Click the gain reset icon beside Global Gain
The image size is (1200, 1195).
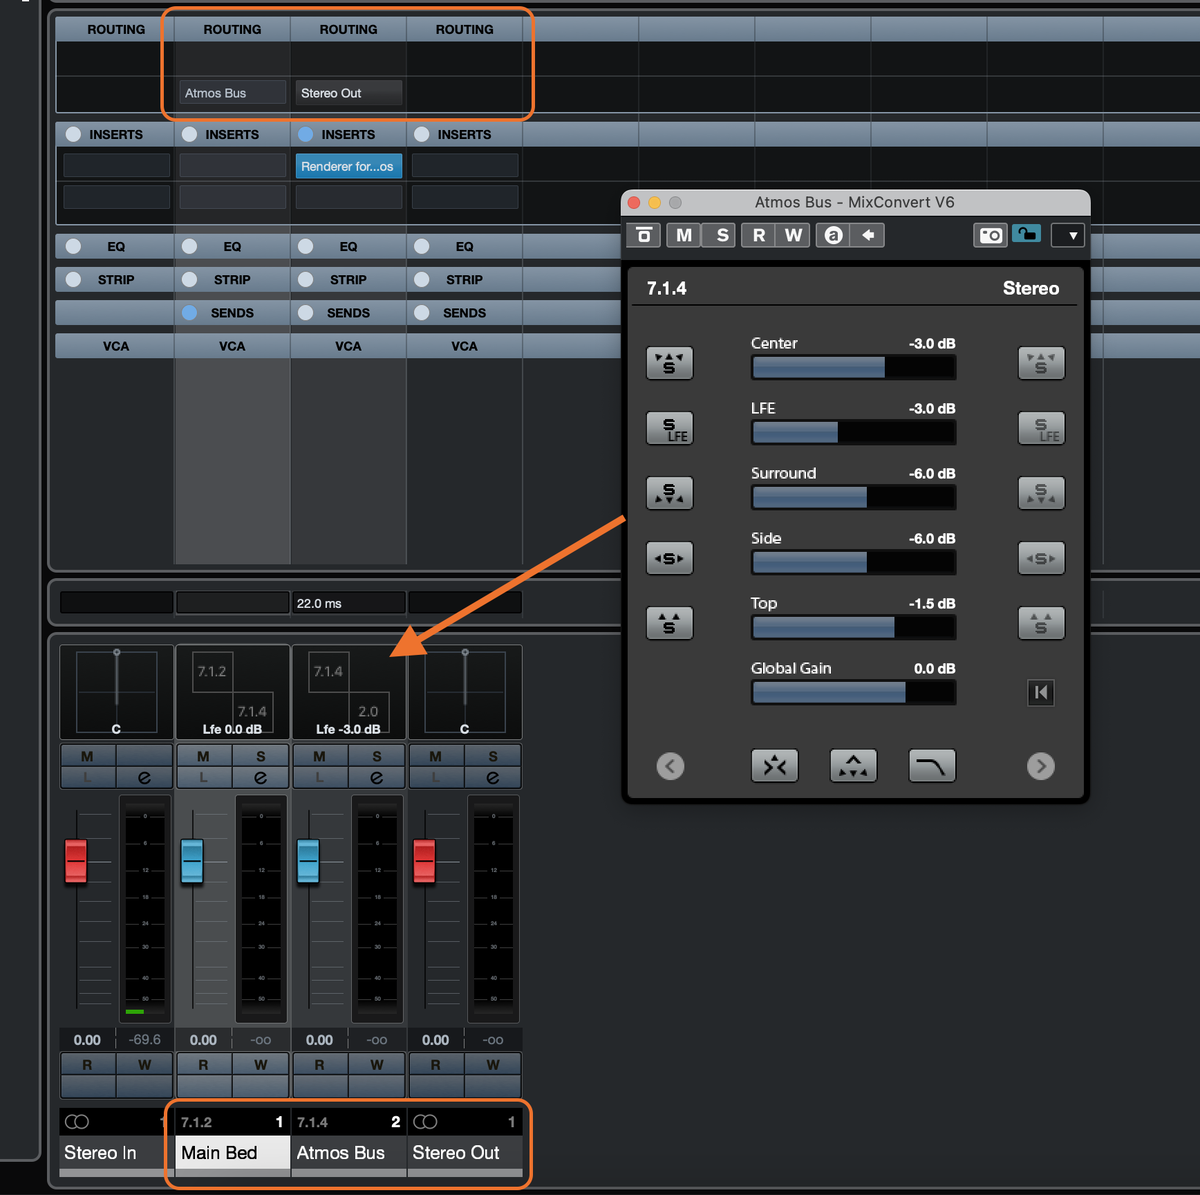pos(1041,692)
